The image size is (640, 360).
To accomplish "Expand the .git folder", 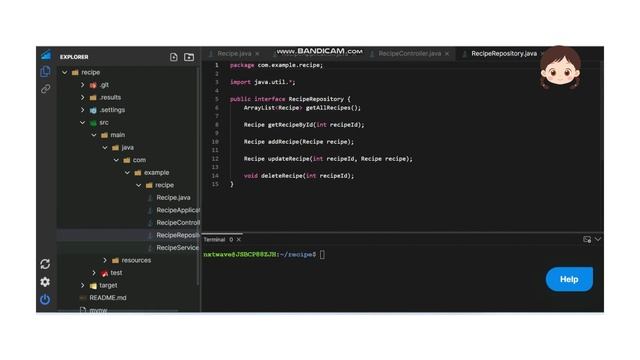I will 82,85.
